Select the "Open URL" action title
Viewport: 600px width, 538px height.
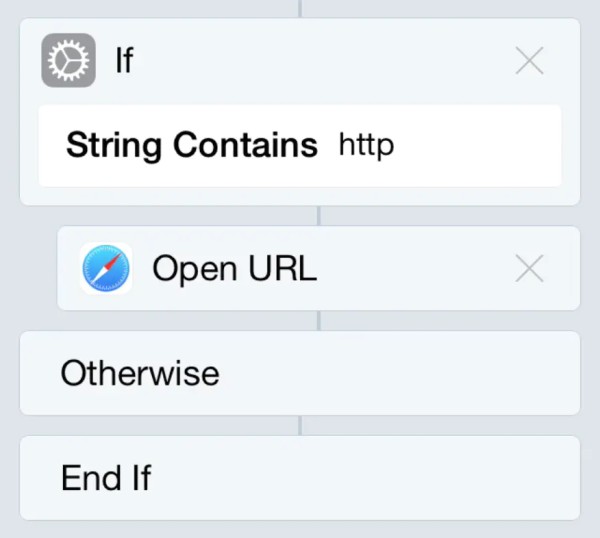click(235, 268)
